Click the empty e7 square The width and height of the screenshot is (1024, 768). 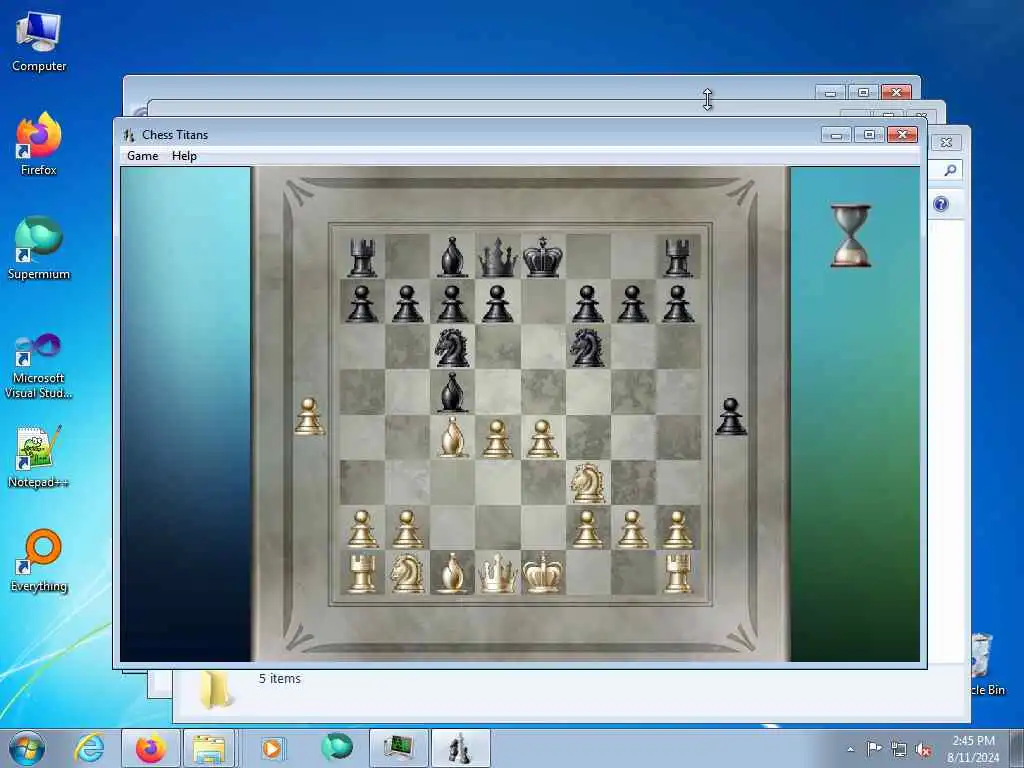(x=542, y=302)
